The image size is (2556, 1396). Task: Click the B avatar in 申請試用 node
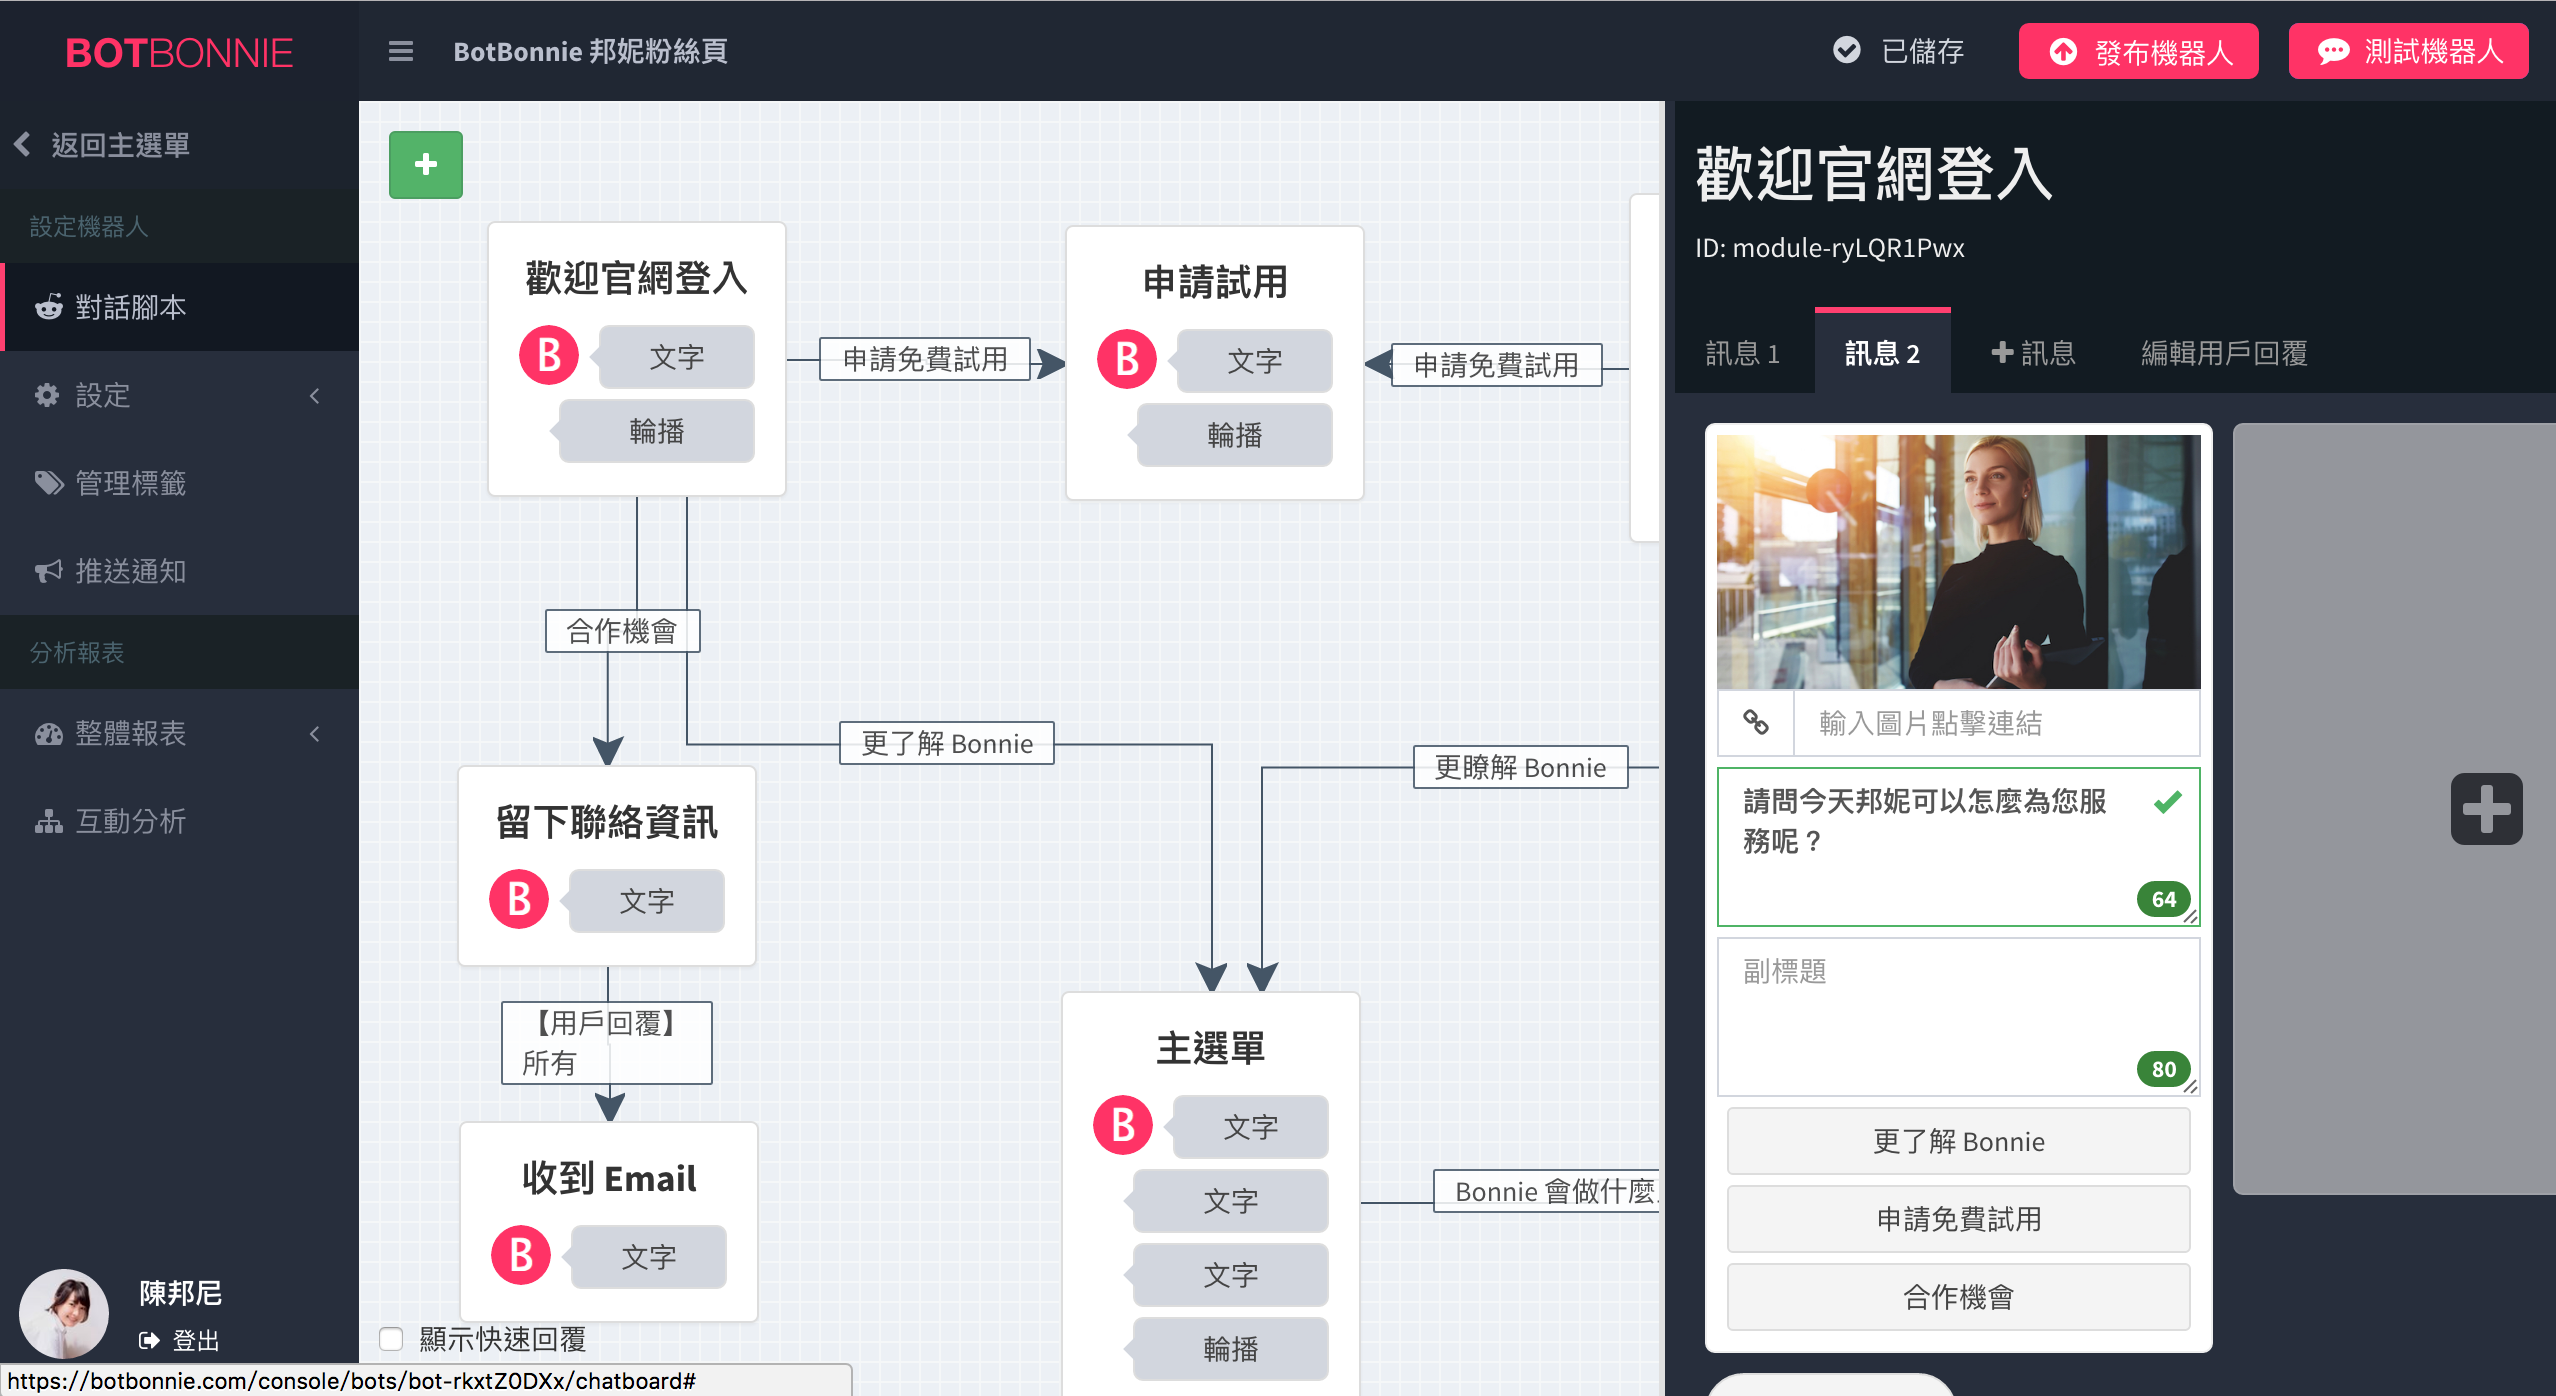[x=1127, y=360]
